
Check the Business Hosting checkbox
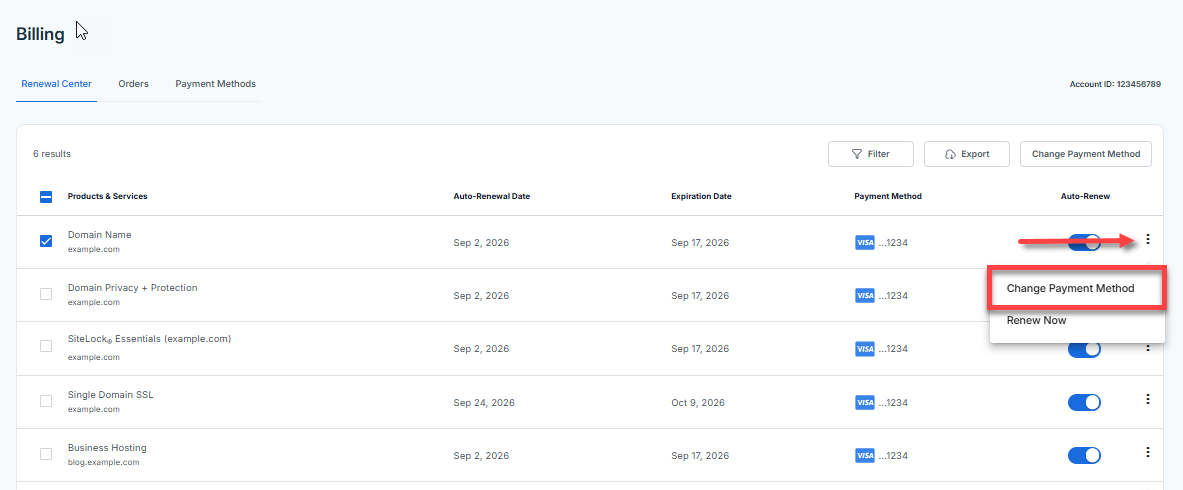click(x=46, y=454)
